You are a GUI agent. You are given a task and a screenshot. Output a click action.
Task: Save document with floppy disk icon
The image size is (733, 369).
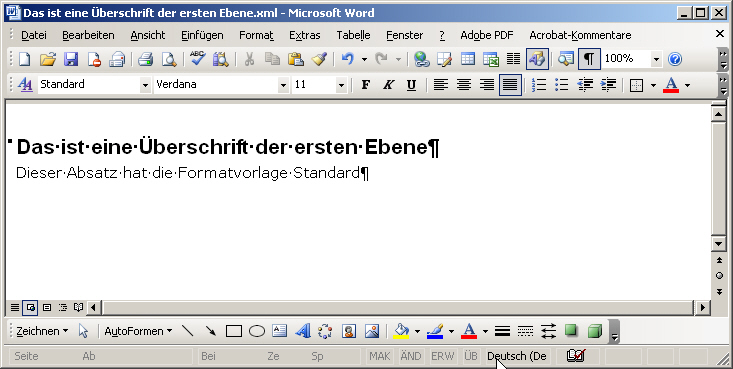pyautogui.click(x=71, y=59)
